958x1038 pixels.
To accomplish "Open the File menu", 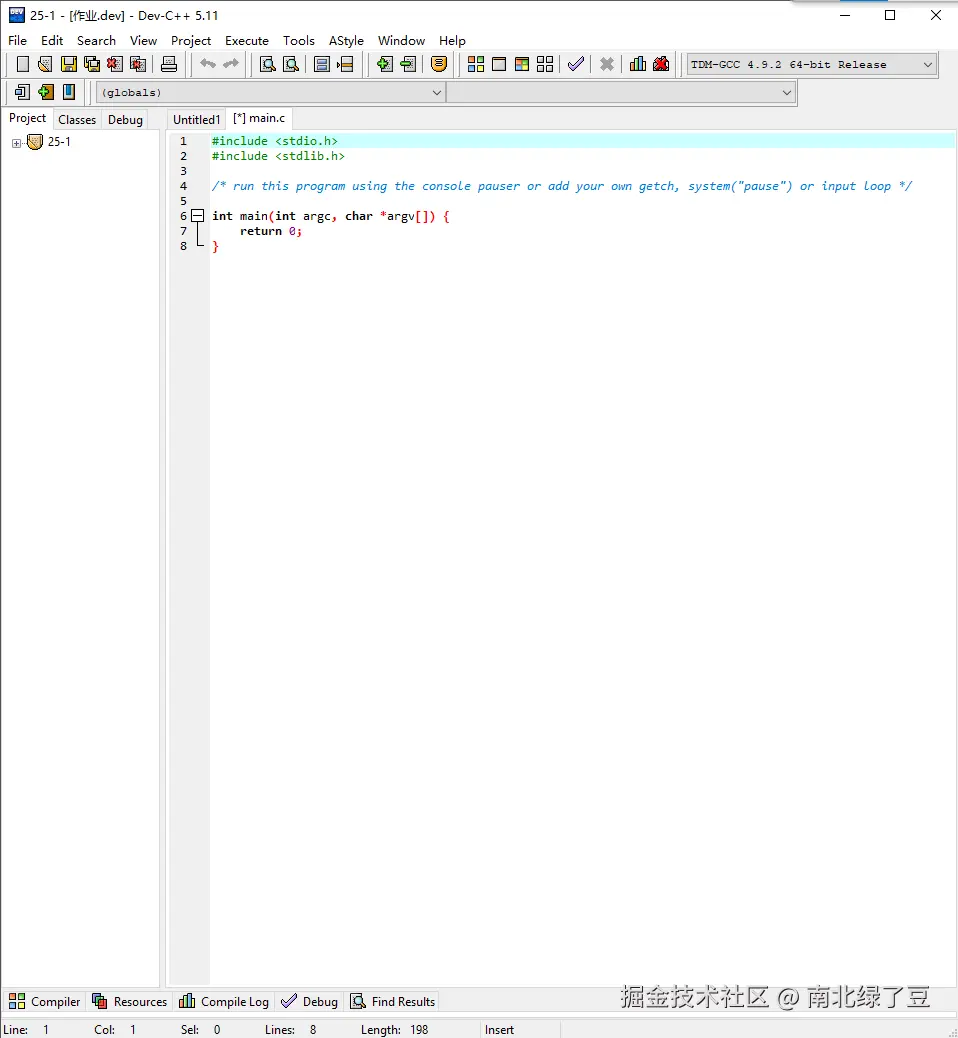I will click(17, 40).
